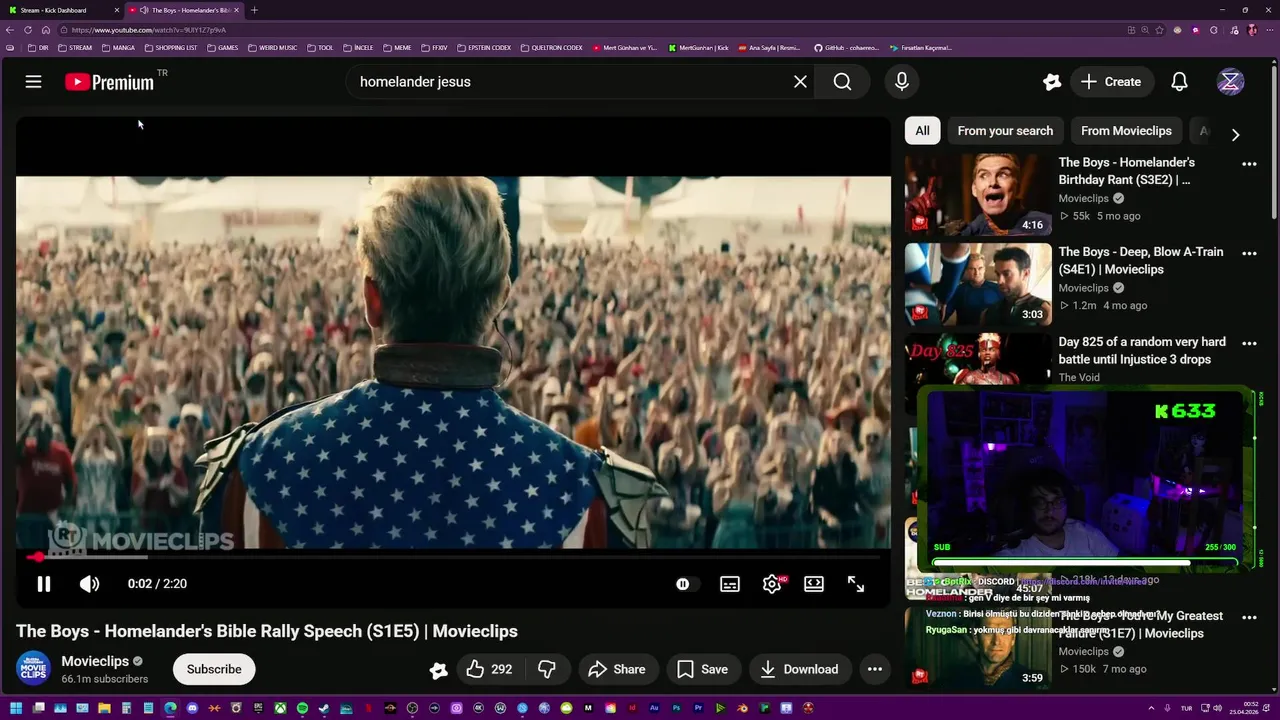Click the Create button

coord(1110,82)
